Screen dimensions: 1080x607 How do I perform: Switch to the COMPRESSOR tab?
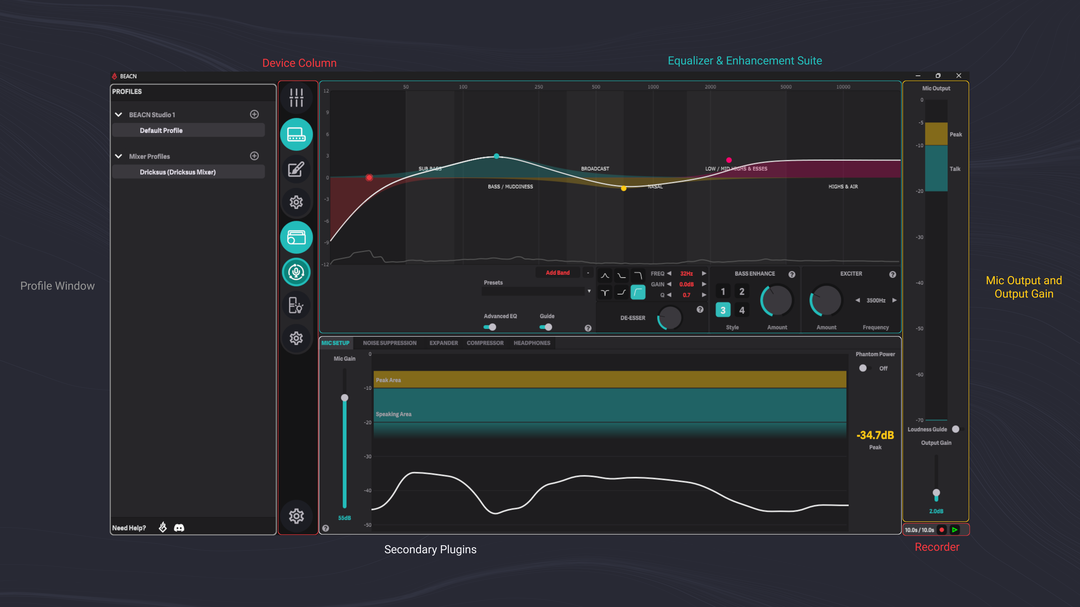[x=484, y=343]
